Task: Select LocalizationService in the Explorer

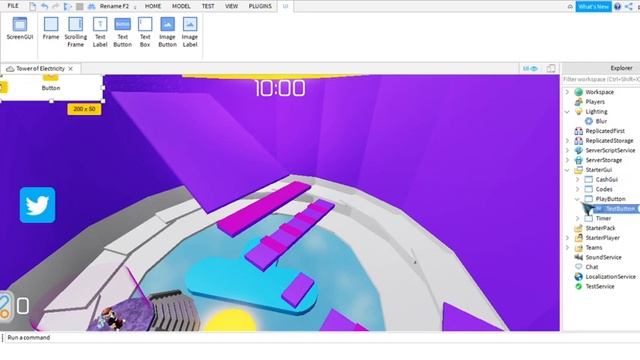Action: tap(611, 277)
